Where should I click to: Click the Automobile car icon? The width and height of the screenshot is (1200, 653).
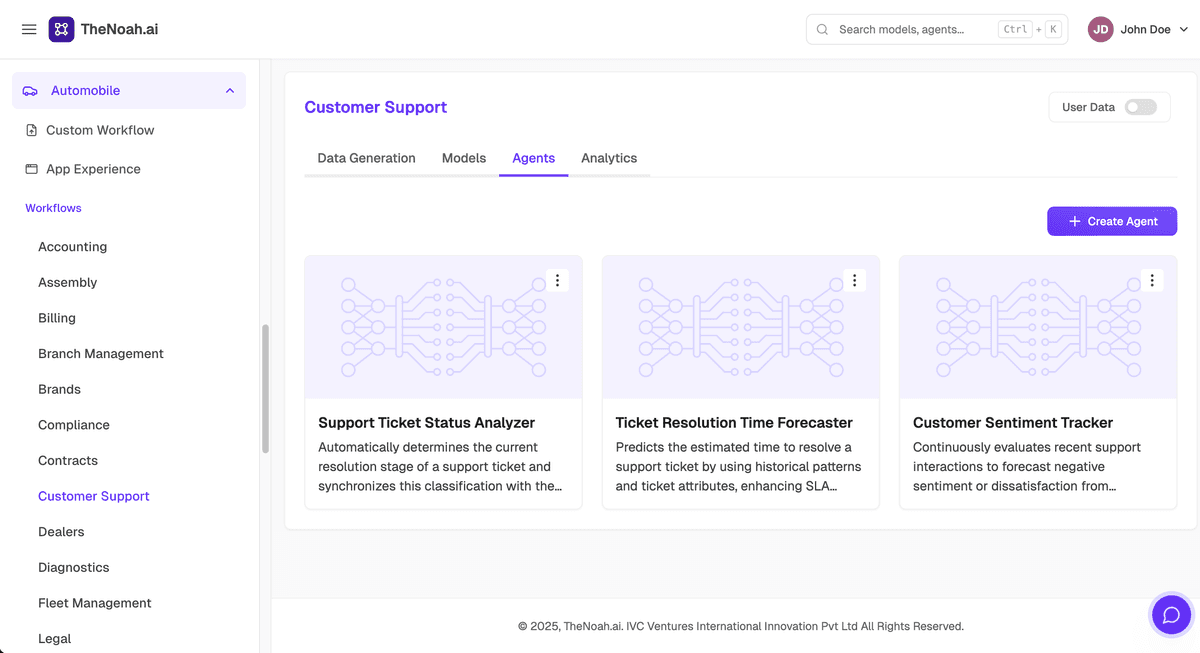point(31,91)
